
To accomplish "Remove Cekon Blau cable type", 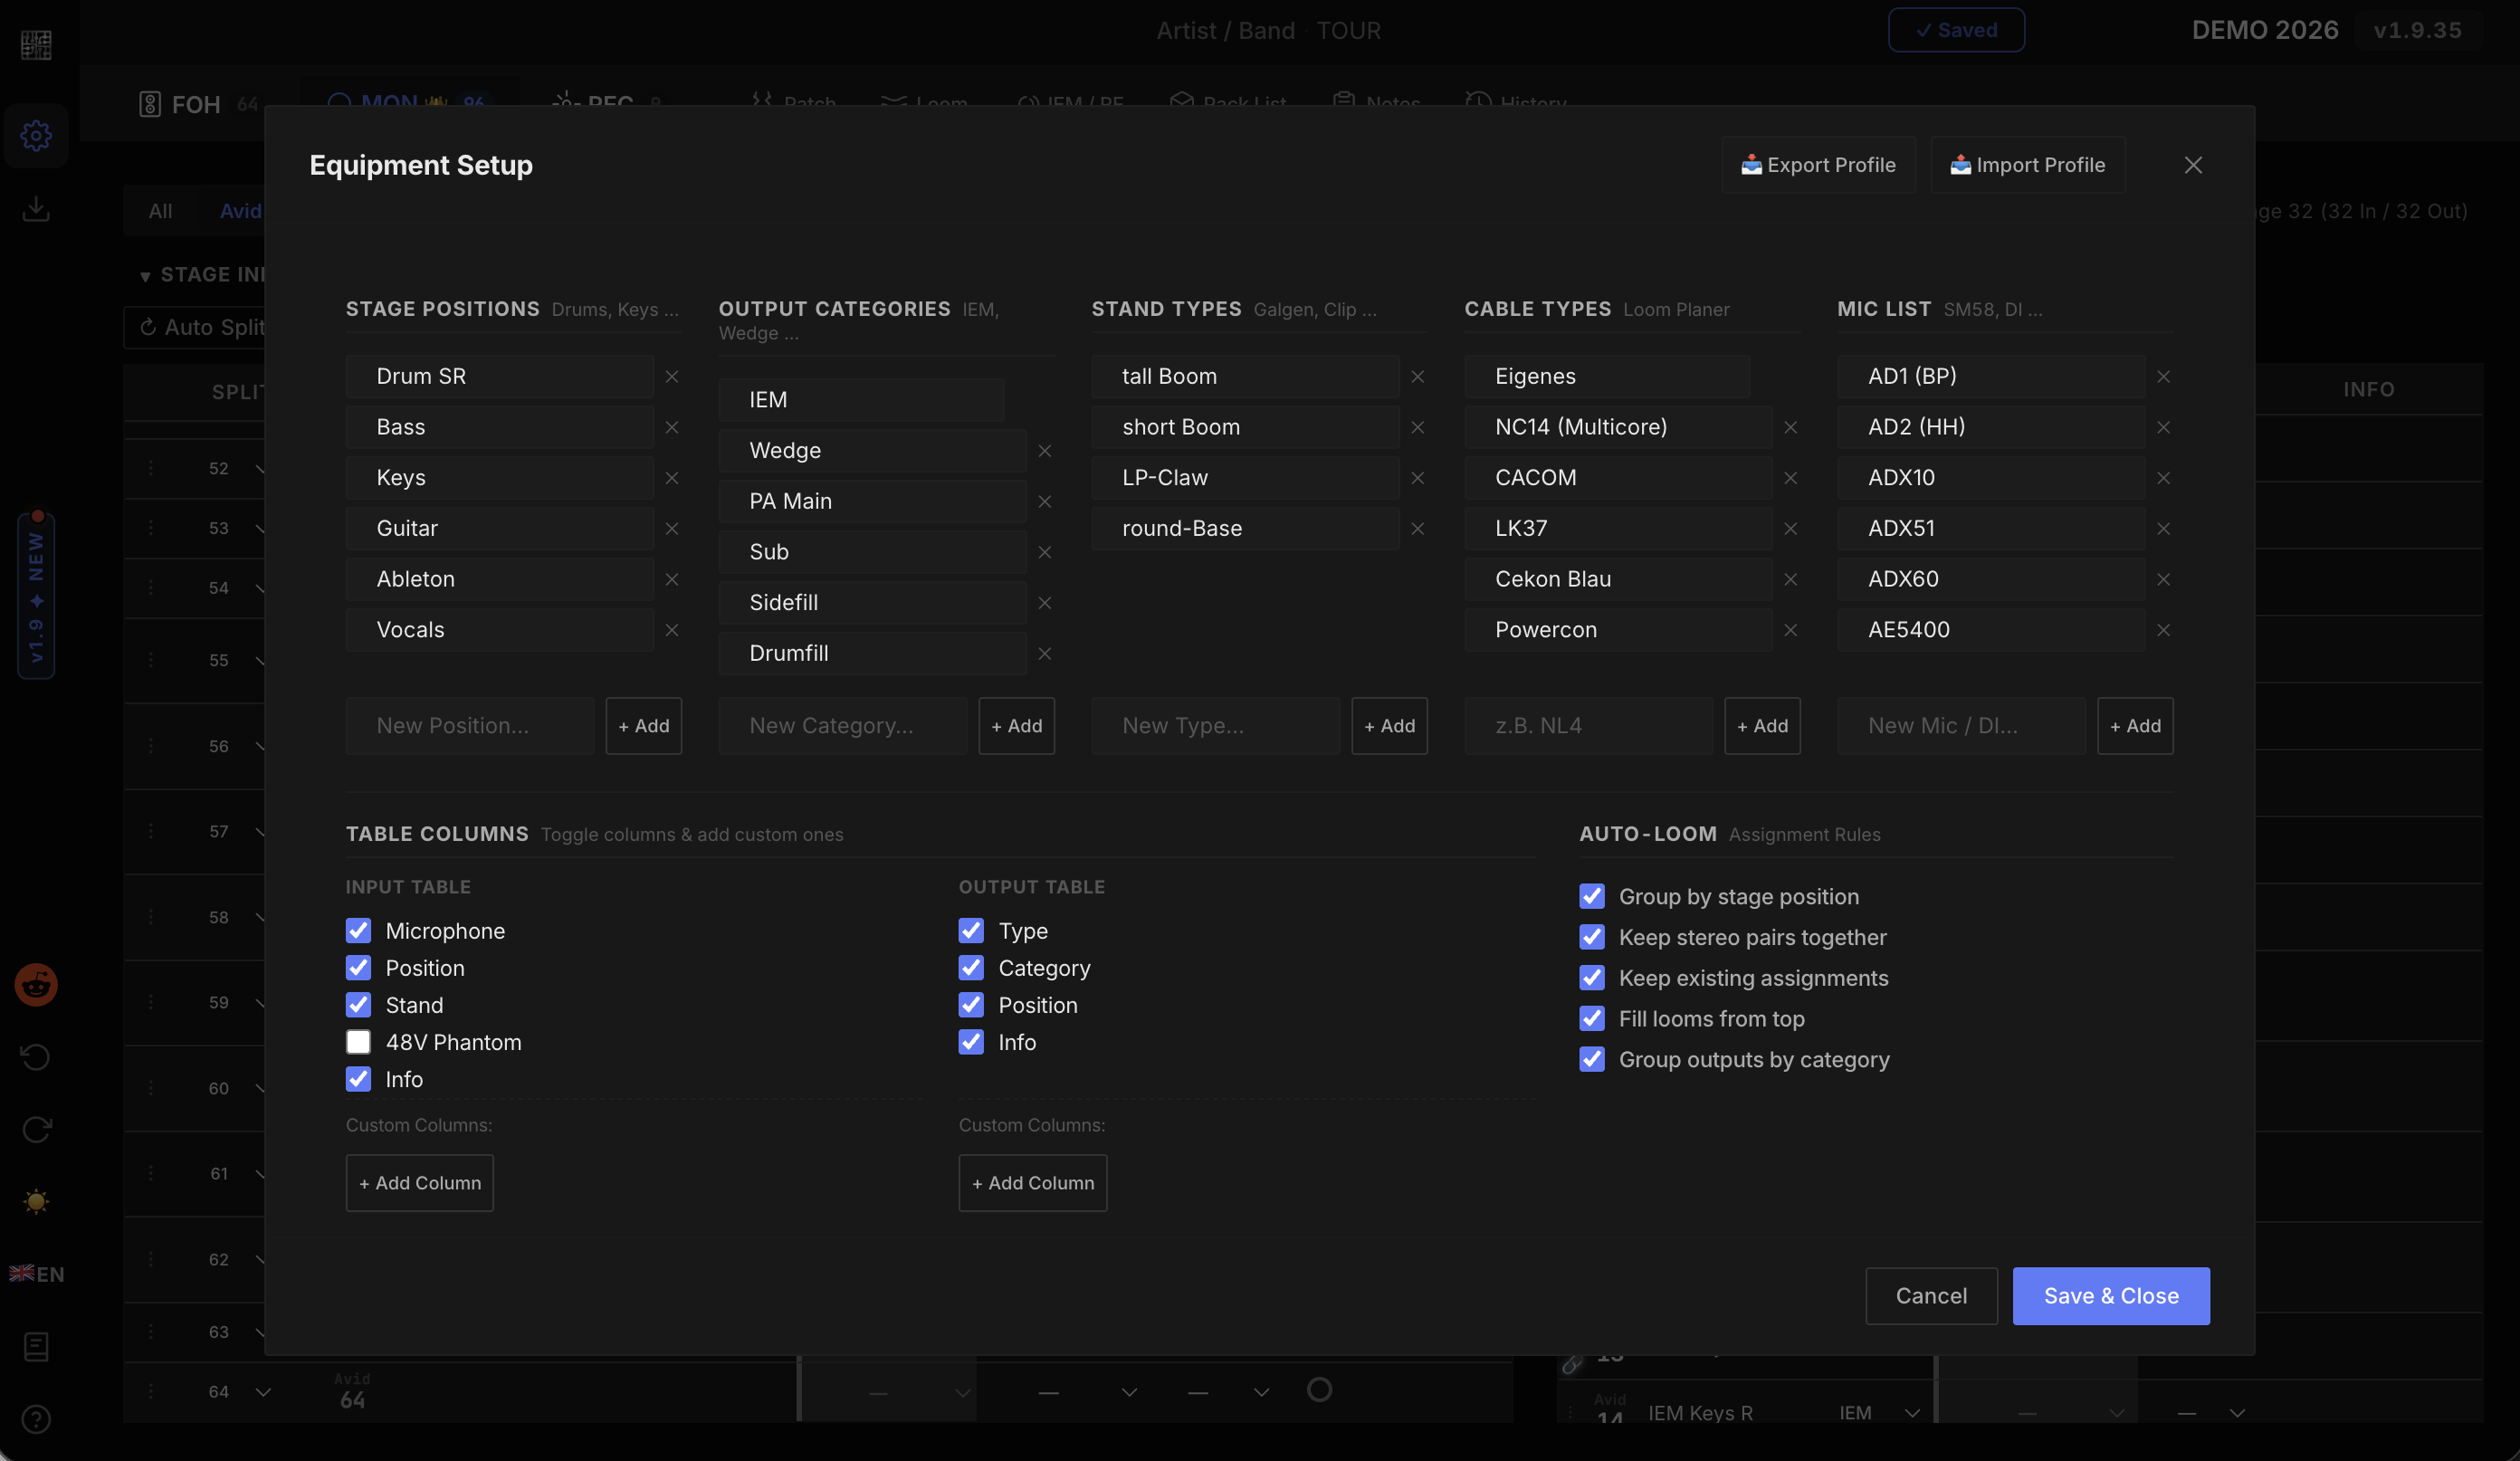I will 1791,580.
